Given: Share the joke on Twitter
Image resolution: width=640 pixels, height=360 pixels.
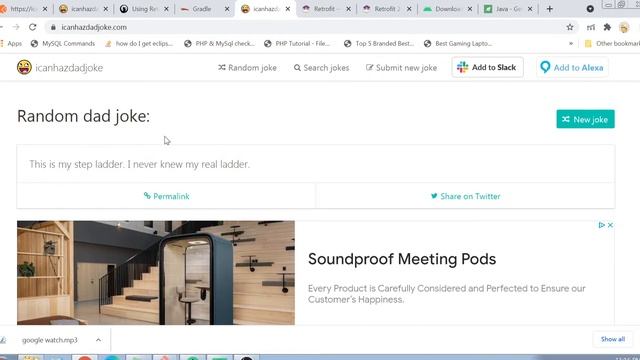Looking at the screenshot, I should point(465,196).
